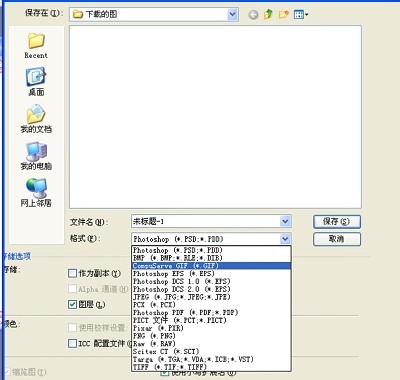Choose Photoshop DCS 2.0 (*.EPS) format
The width and height of the screenshot is (400, 380).
[211, 289]
